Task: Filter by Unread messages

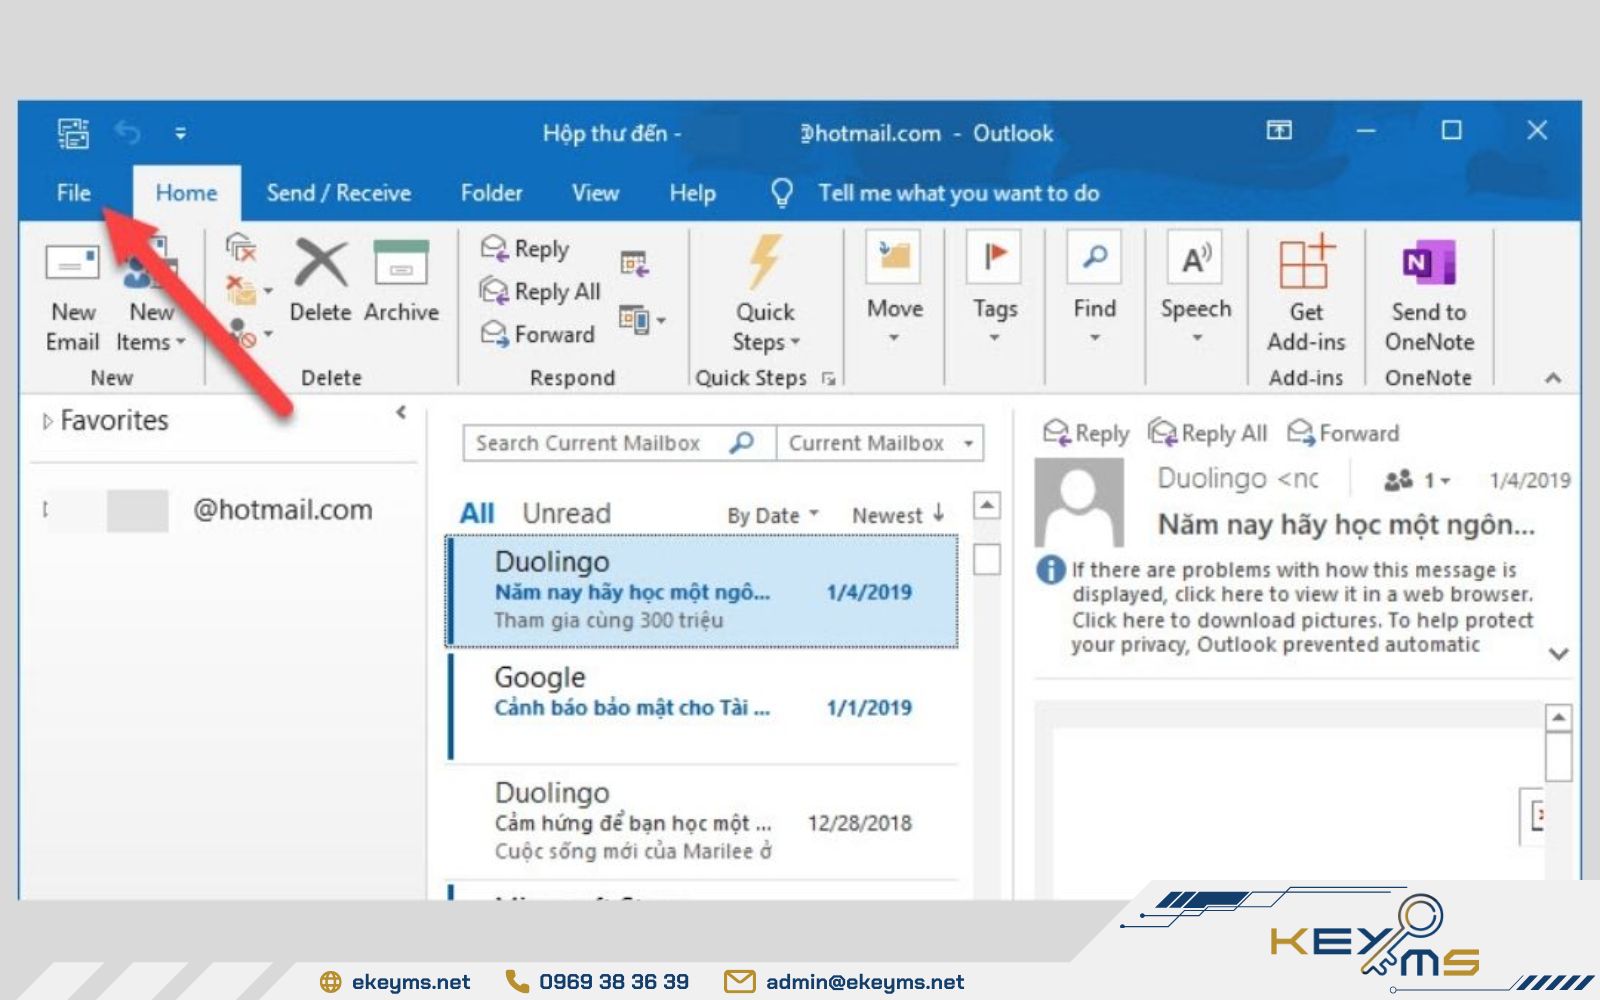Action: (566, 514)
